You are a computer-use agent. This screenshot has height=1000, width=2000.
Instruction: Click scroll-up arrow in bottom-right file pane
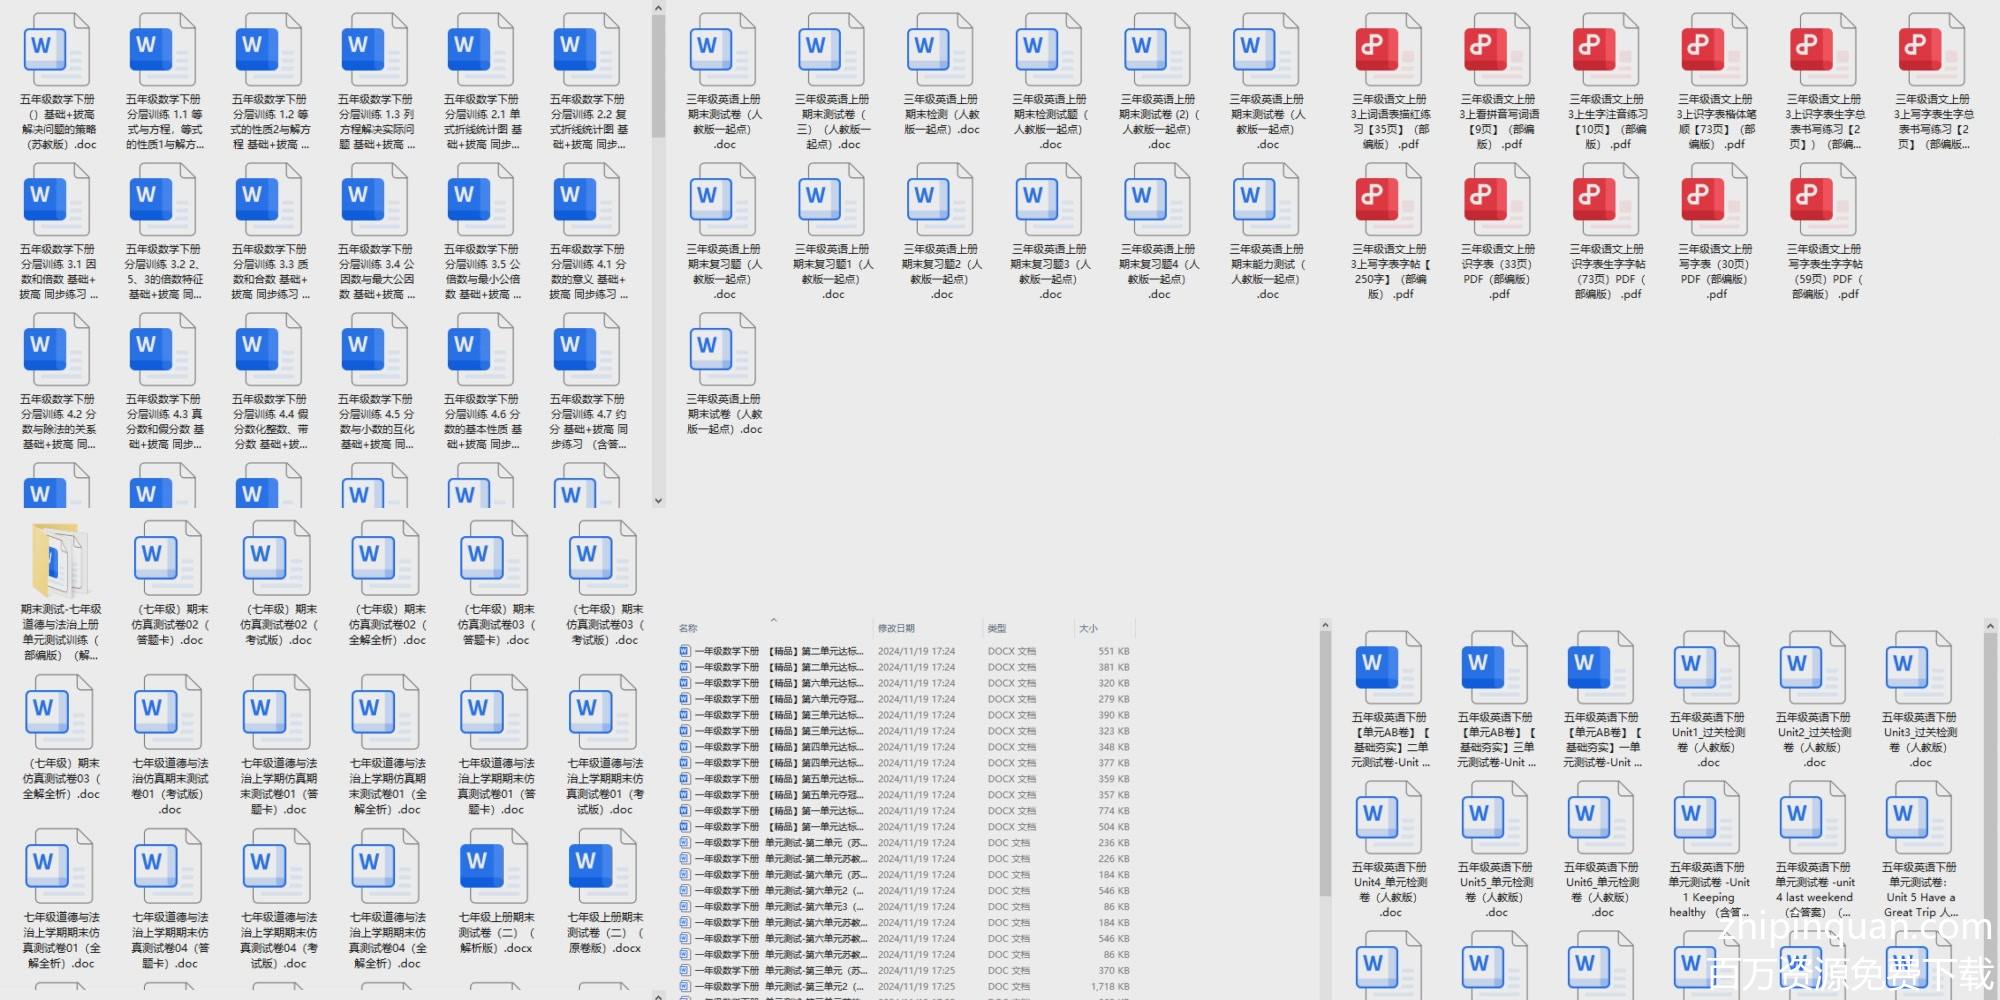pyautogui.click(x=1989, y=627)
